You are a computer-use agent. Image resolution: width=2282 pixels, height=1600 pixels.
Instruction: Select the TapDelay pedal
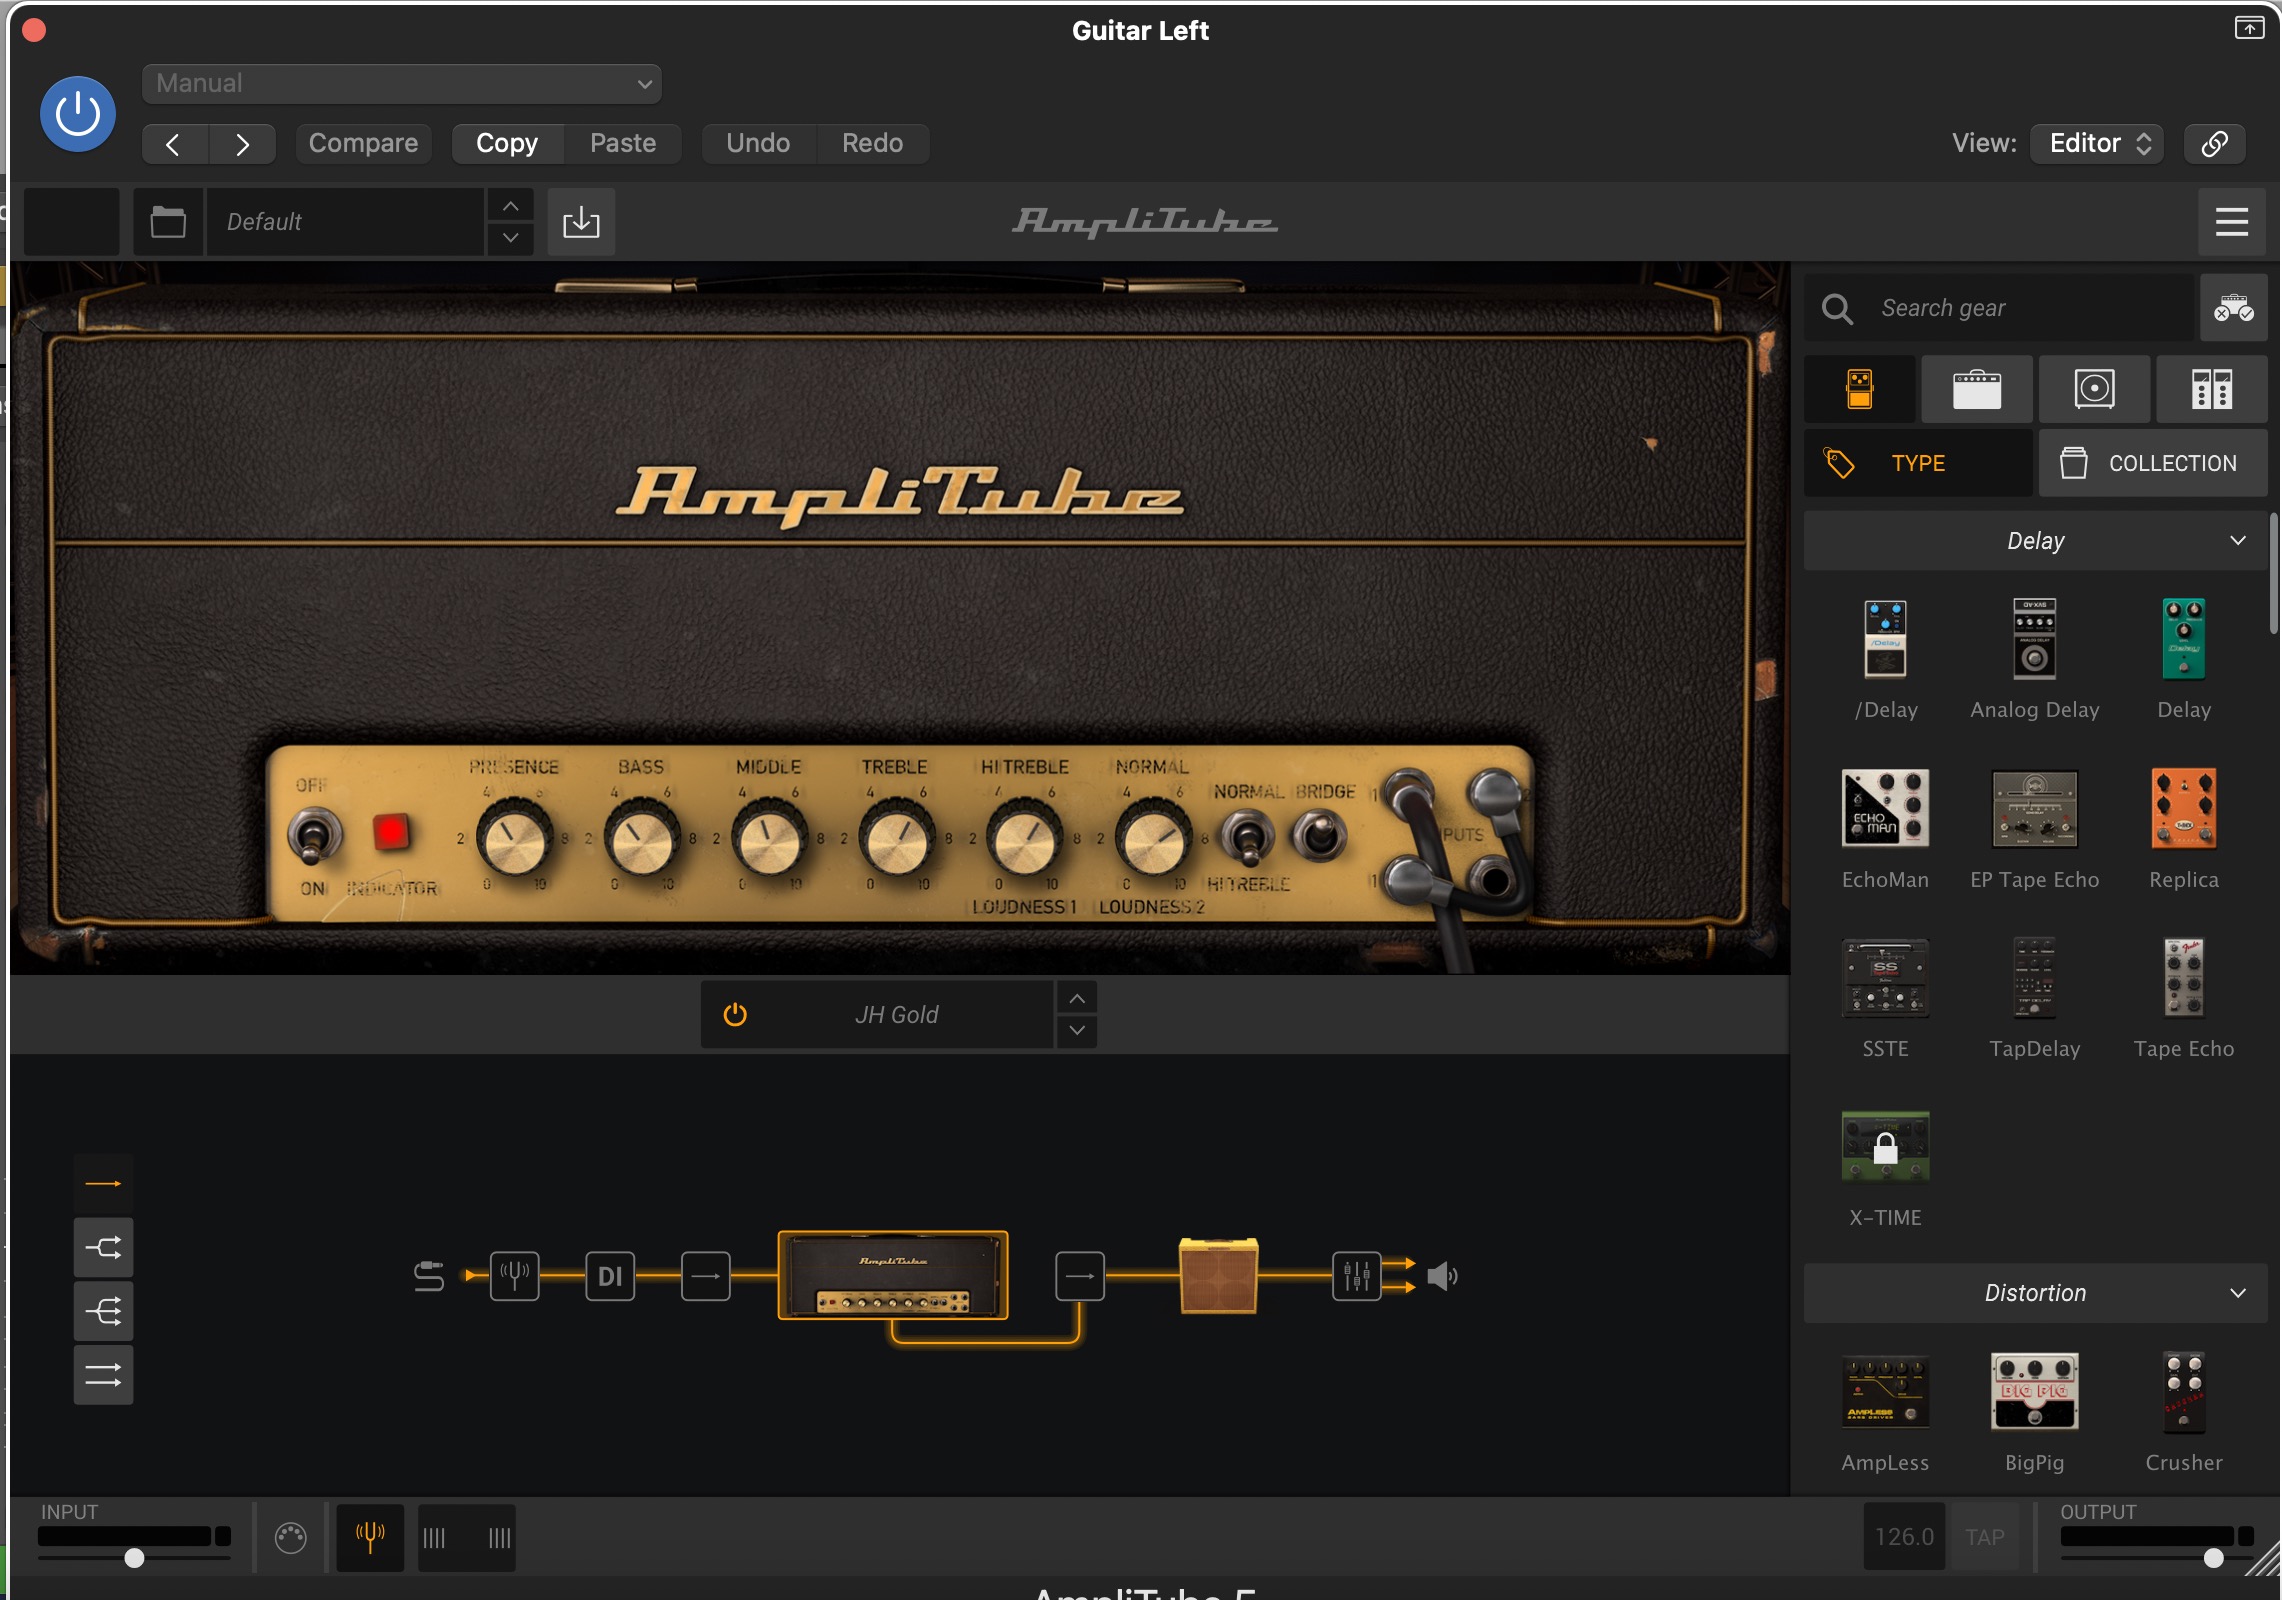click(2034, 978)
